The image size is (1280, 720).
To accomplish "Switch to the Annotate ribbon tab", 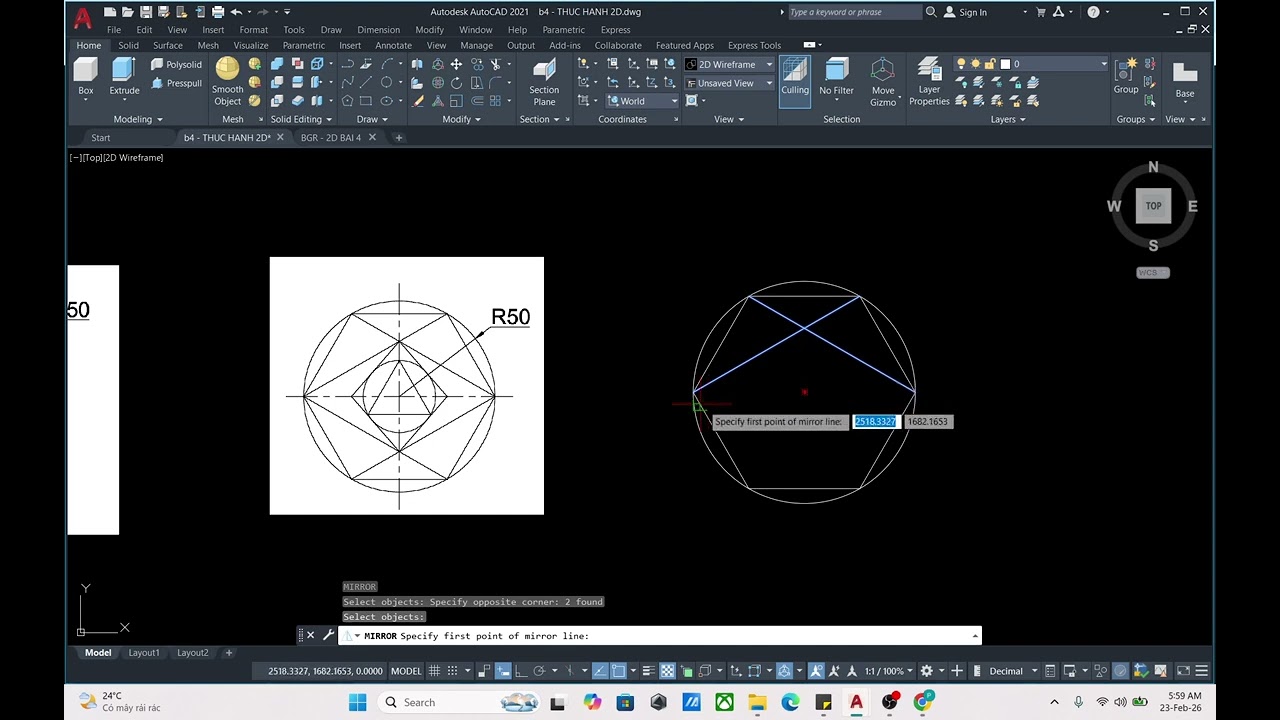I will click(x=393, y=45).
